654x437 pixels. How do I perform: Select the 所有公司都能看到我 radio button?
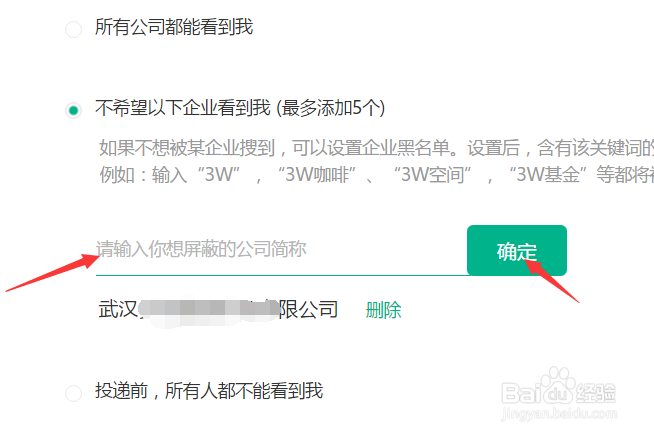click(x=73, y=29)
